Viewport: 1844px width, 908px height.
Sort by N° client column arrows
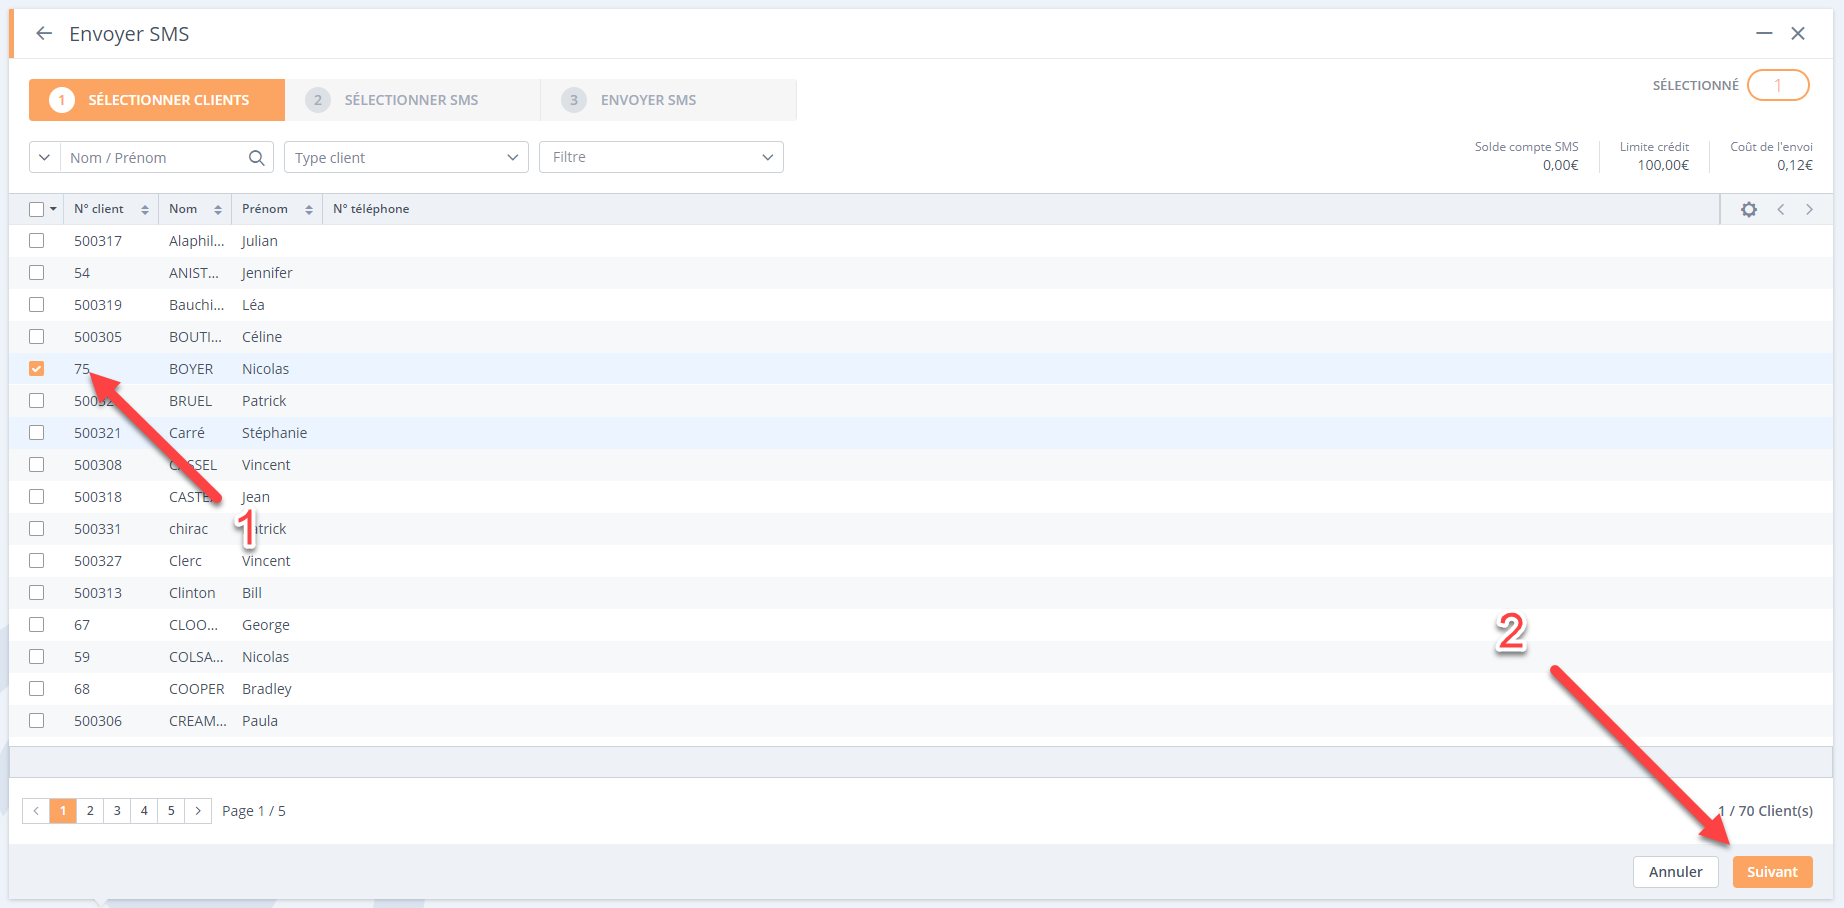[x=145, y=209]
